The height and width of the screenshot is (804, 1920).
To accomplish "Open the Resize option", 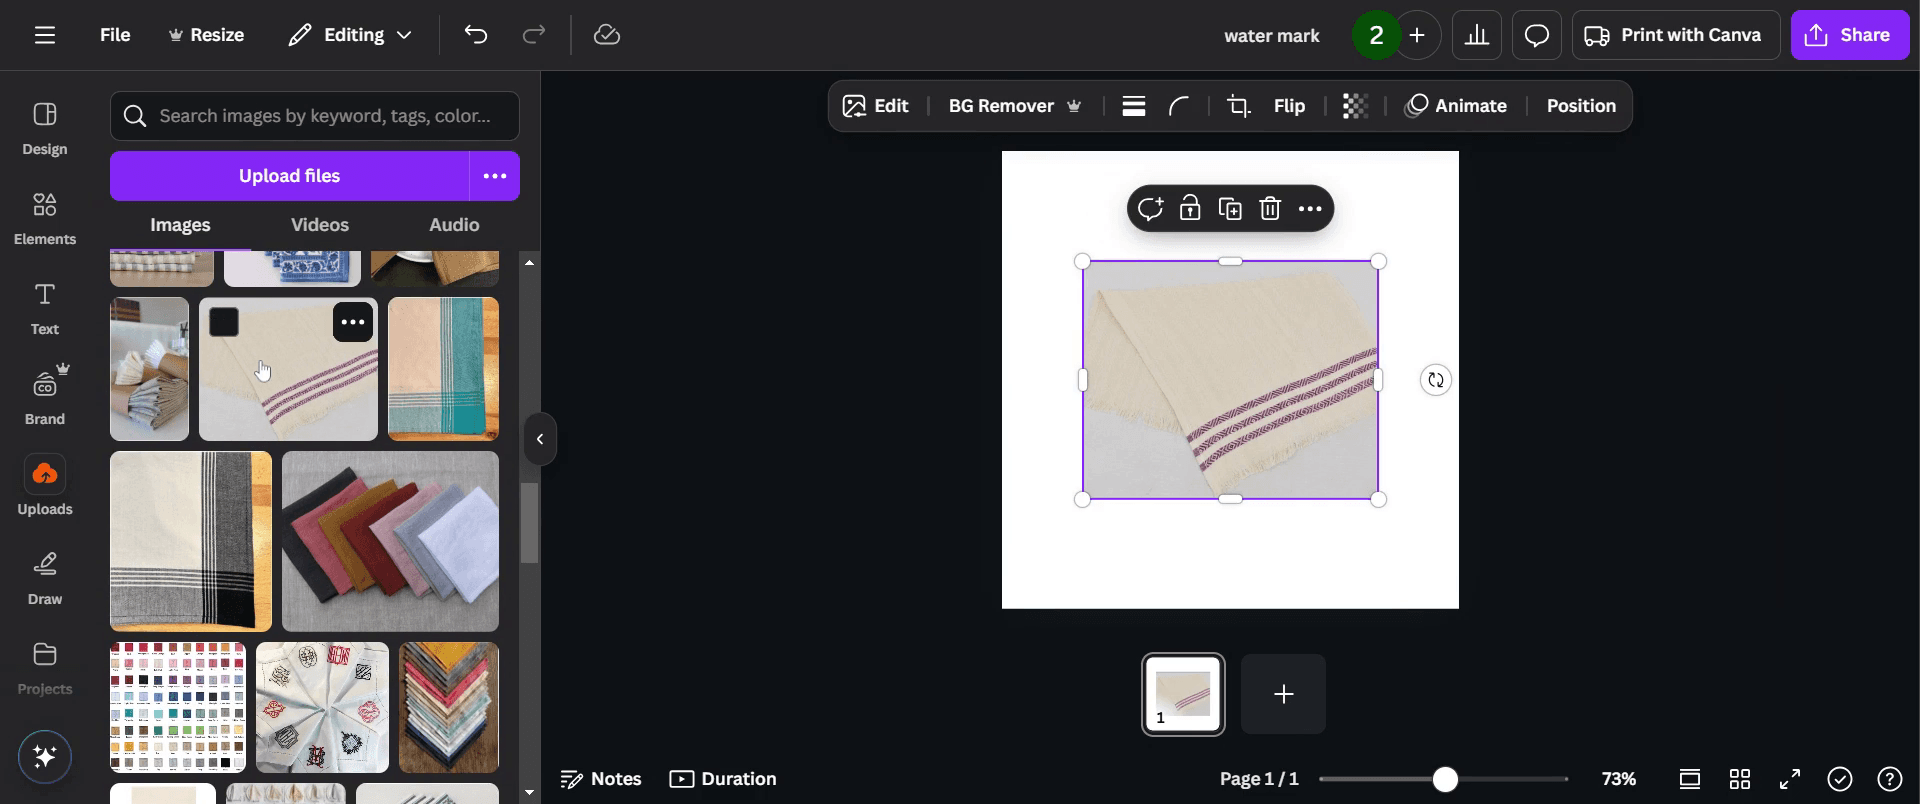I will 206,35.
